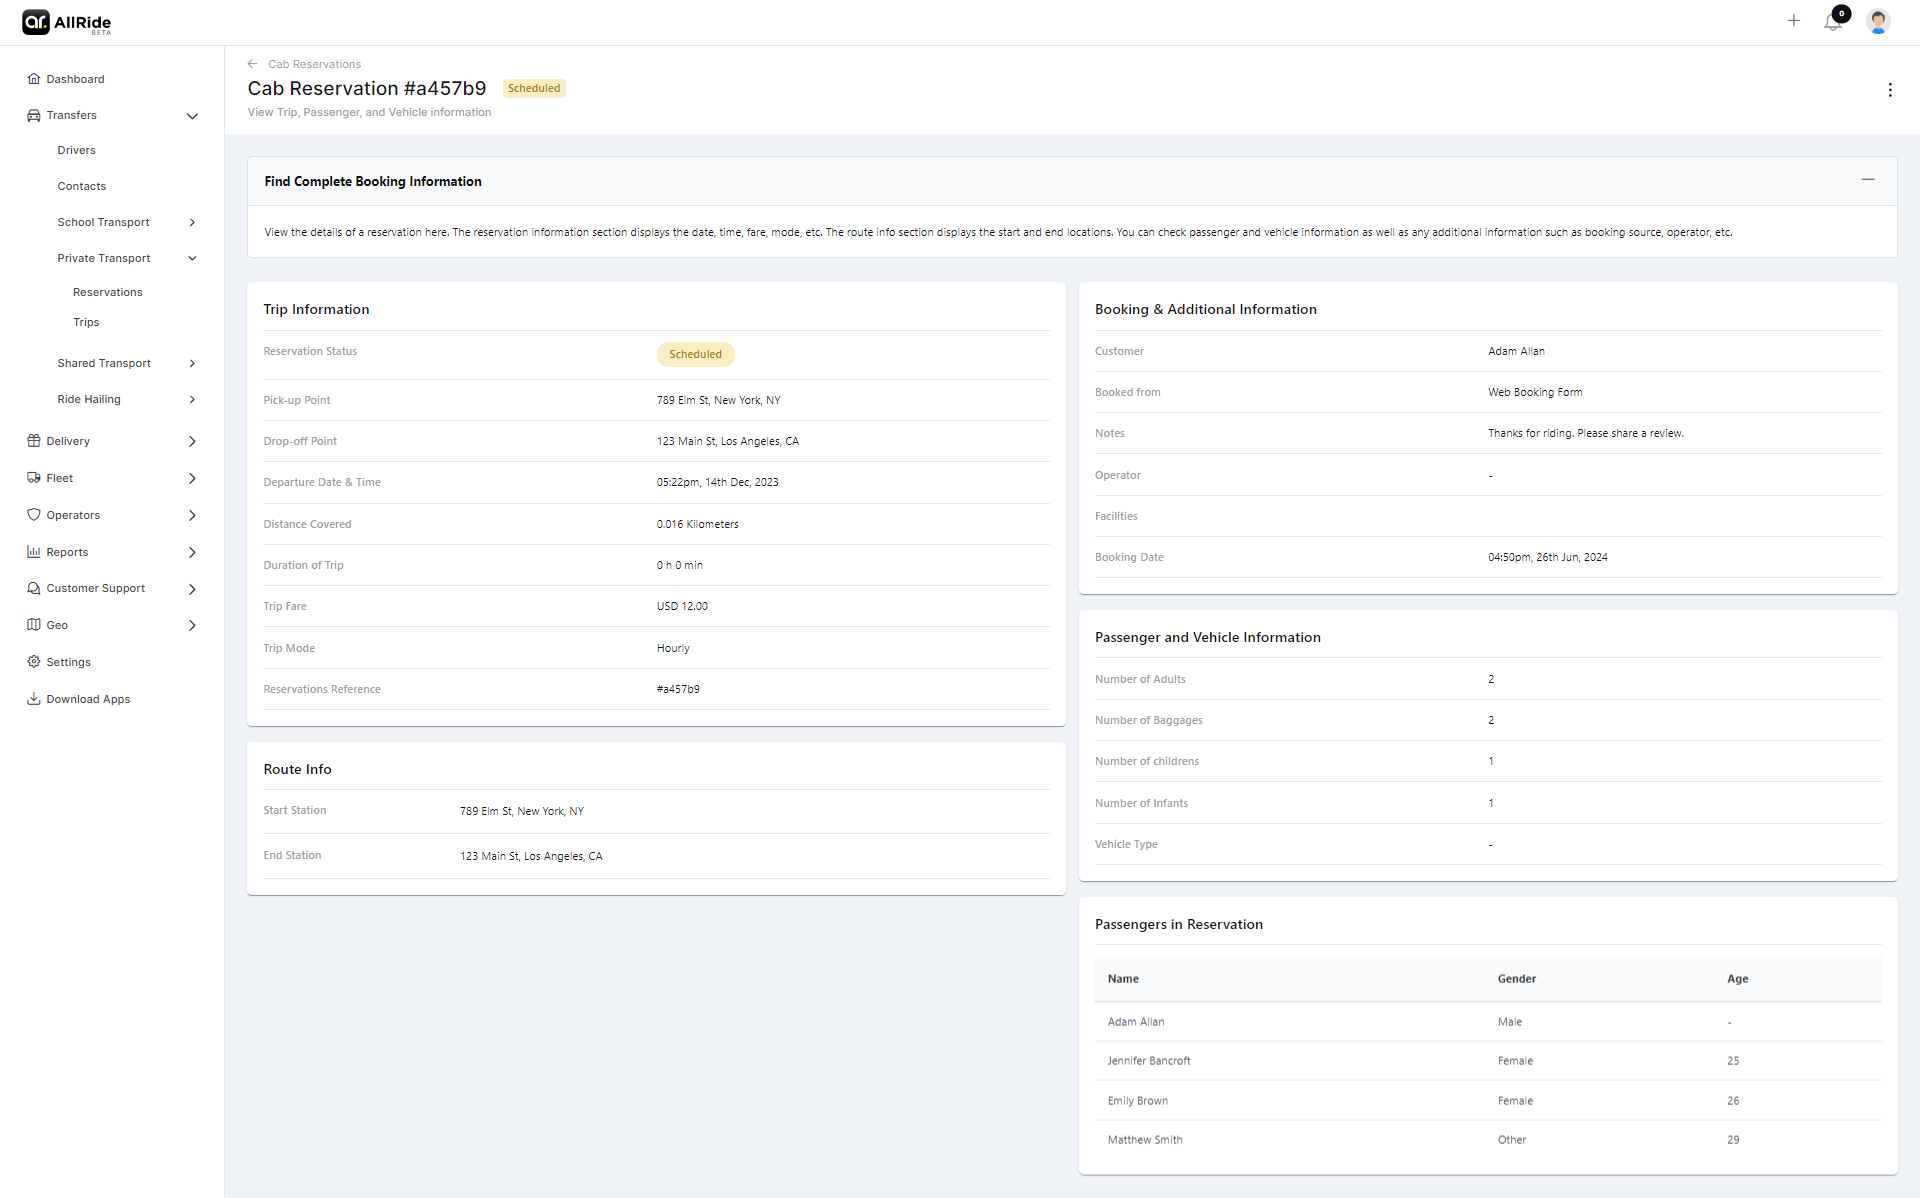The height and width of the screenshot is (1198, 1920).
Task: Click the plus icon in top bar
Action: pos(1793,21)
